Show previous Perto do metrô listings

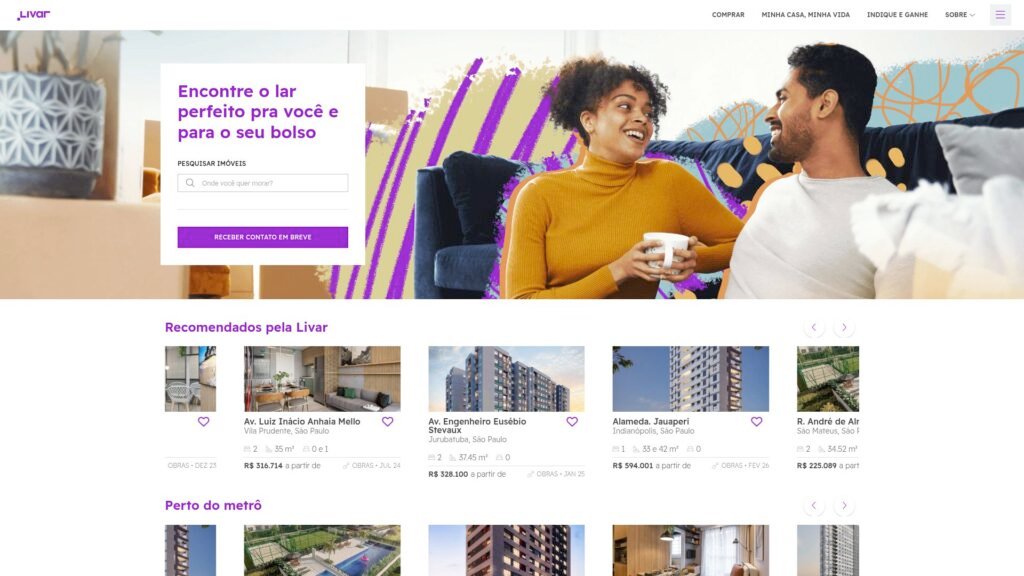(814, 505)
